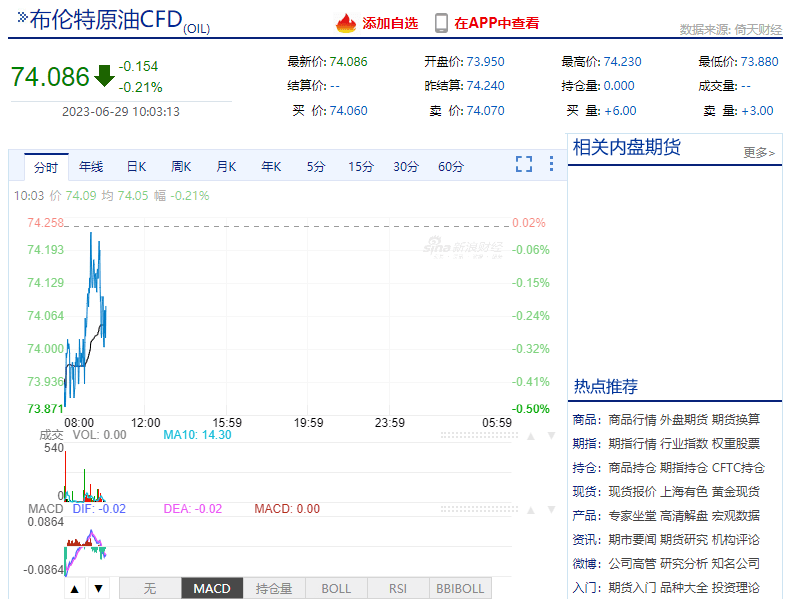Click the dotted drag handle in volume panel
The height and width of the screenshot is (599, 791).
pyautogui.click(x=479, y=435)
